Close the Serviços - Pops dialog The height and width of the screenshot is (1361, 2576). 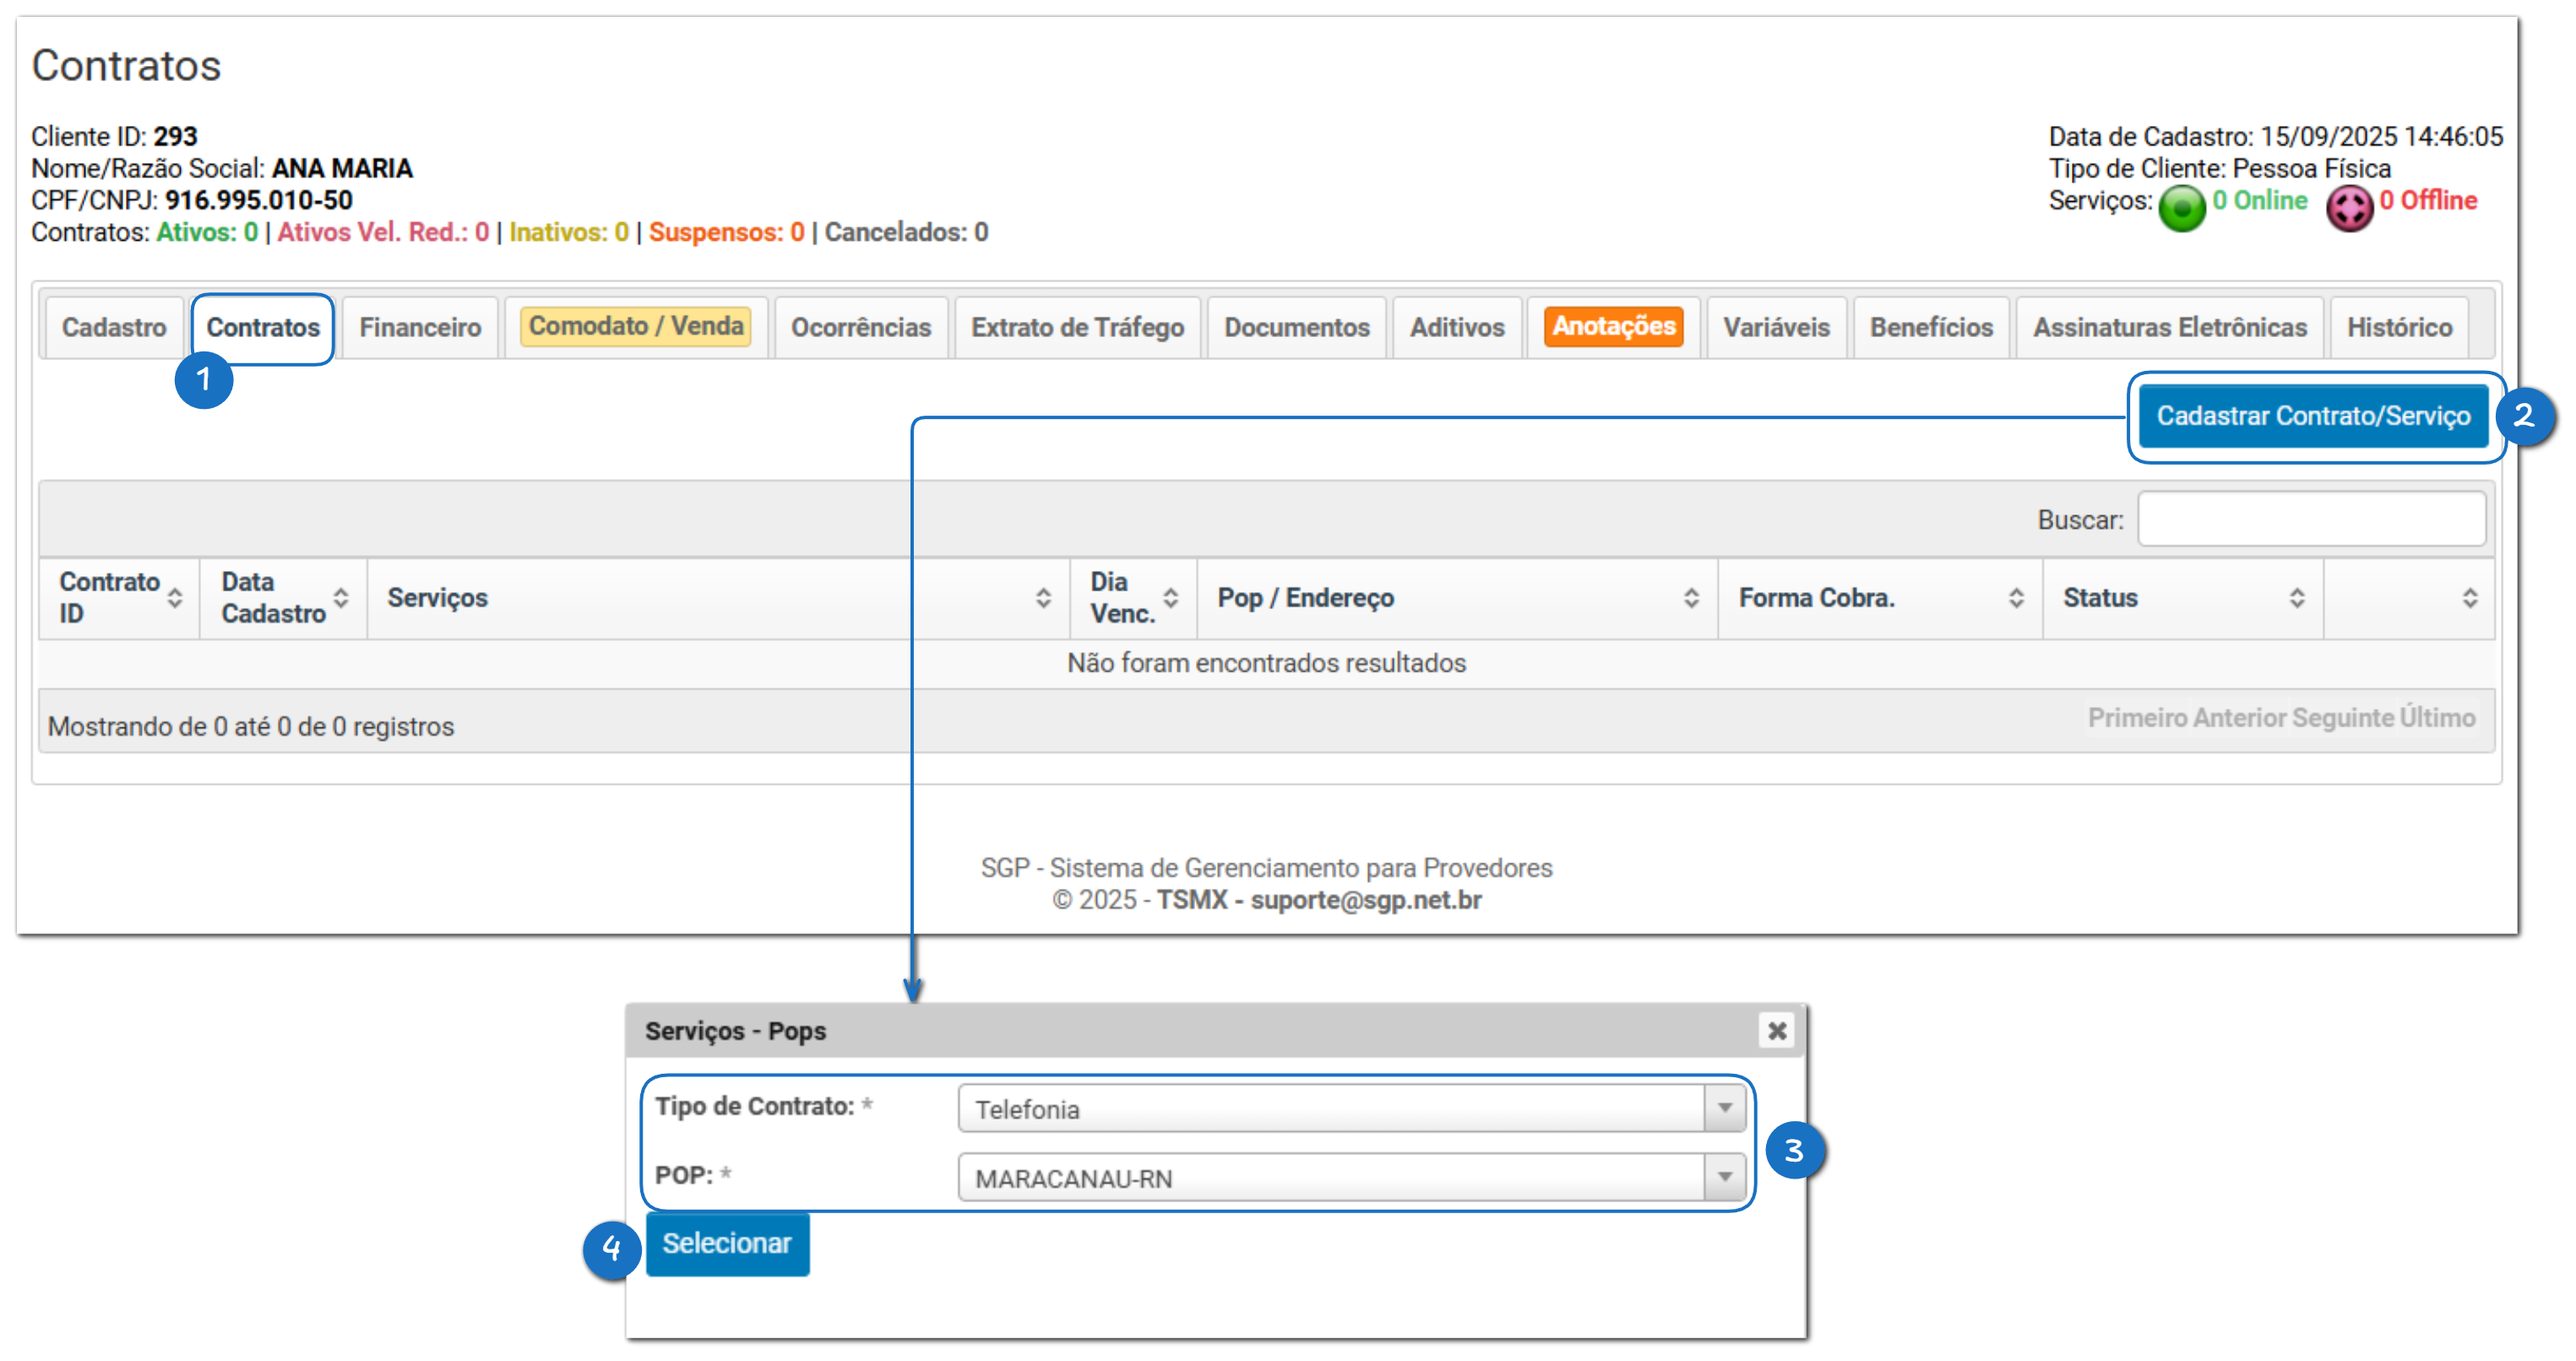coord(1776,1030)
